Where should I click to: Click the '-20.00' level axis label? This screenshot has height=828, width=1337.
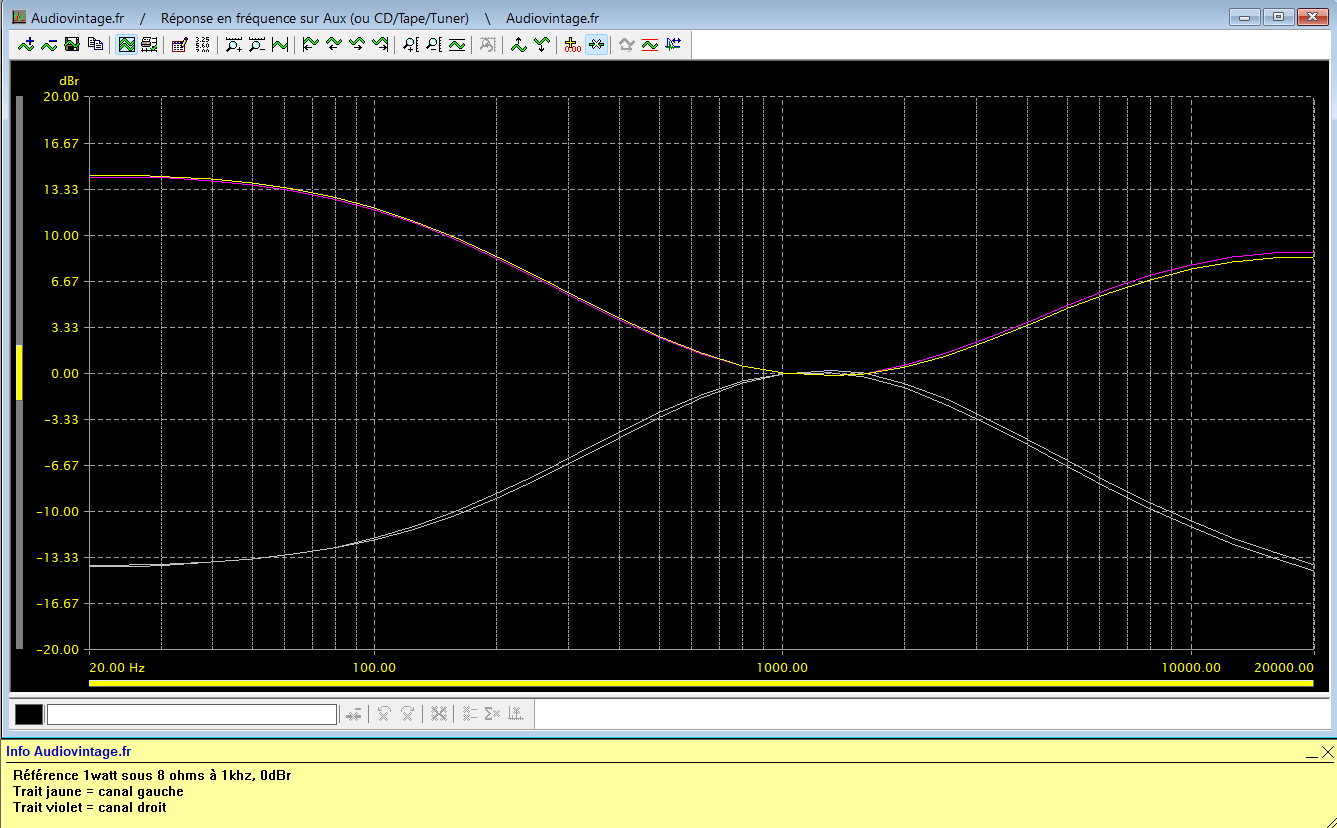58,649
